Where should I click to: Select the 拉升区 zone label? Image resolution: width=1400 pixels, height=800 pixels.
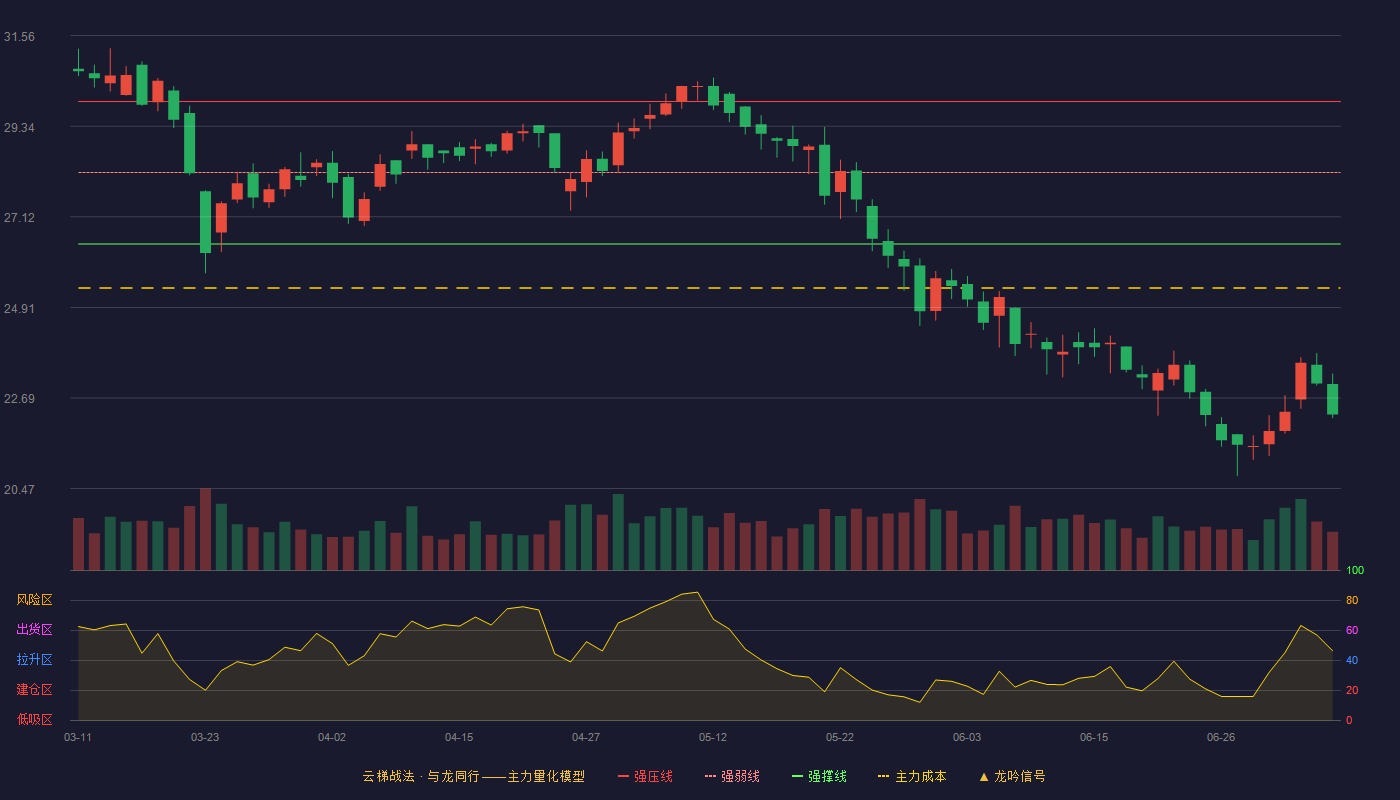[34, 660]
